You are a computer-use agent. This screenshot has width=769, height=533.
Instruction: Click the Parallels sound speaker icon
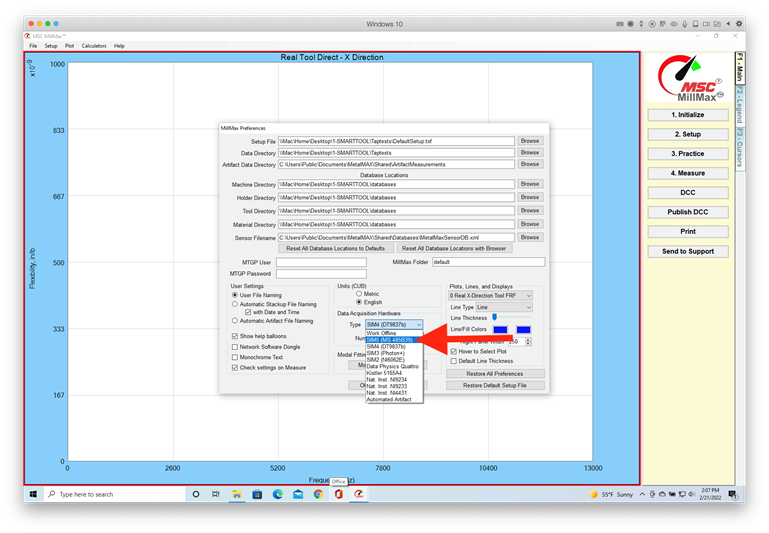674,24
